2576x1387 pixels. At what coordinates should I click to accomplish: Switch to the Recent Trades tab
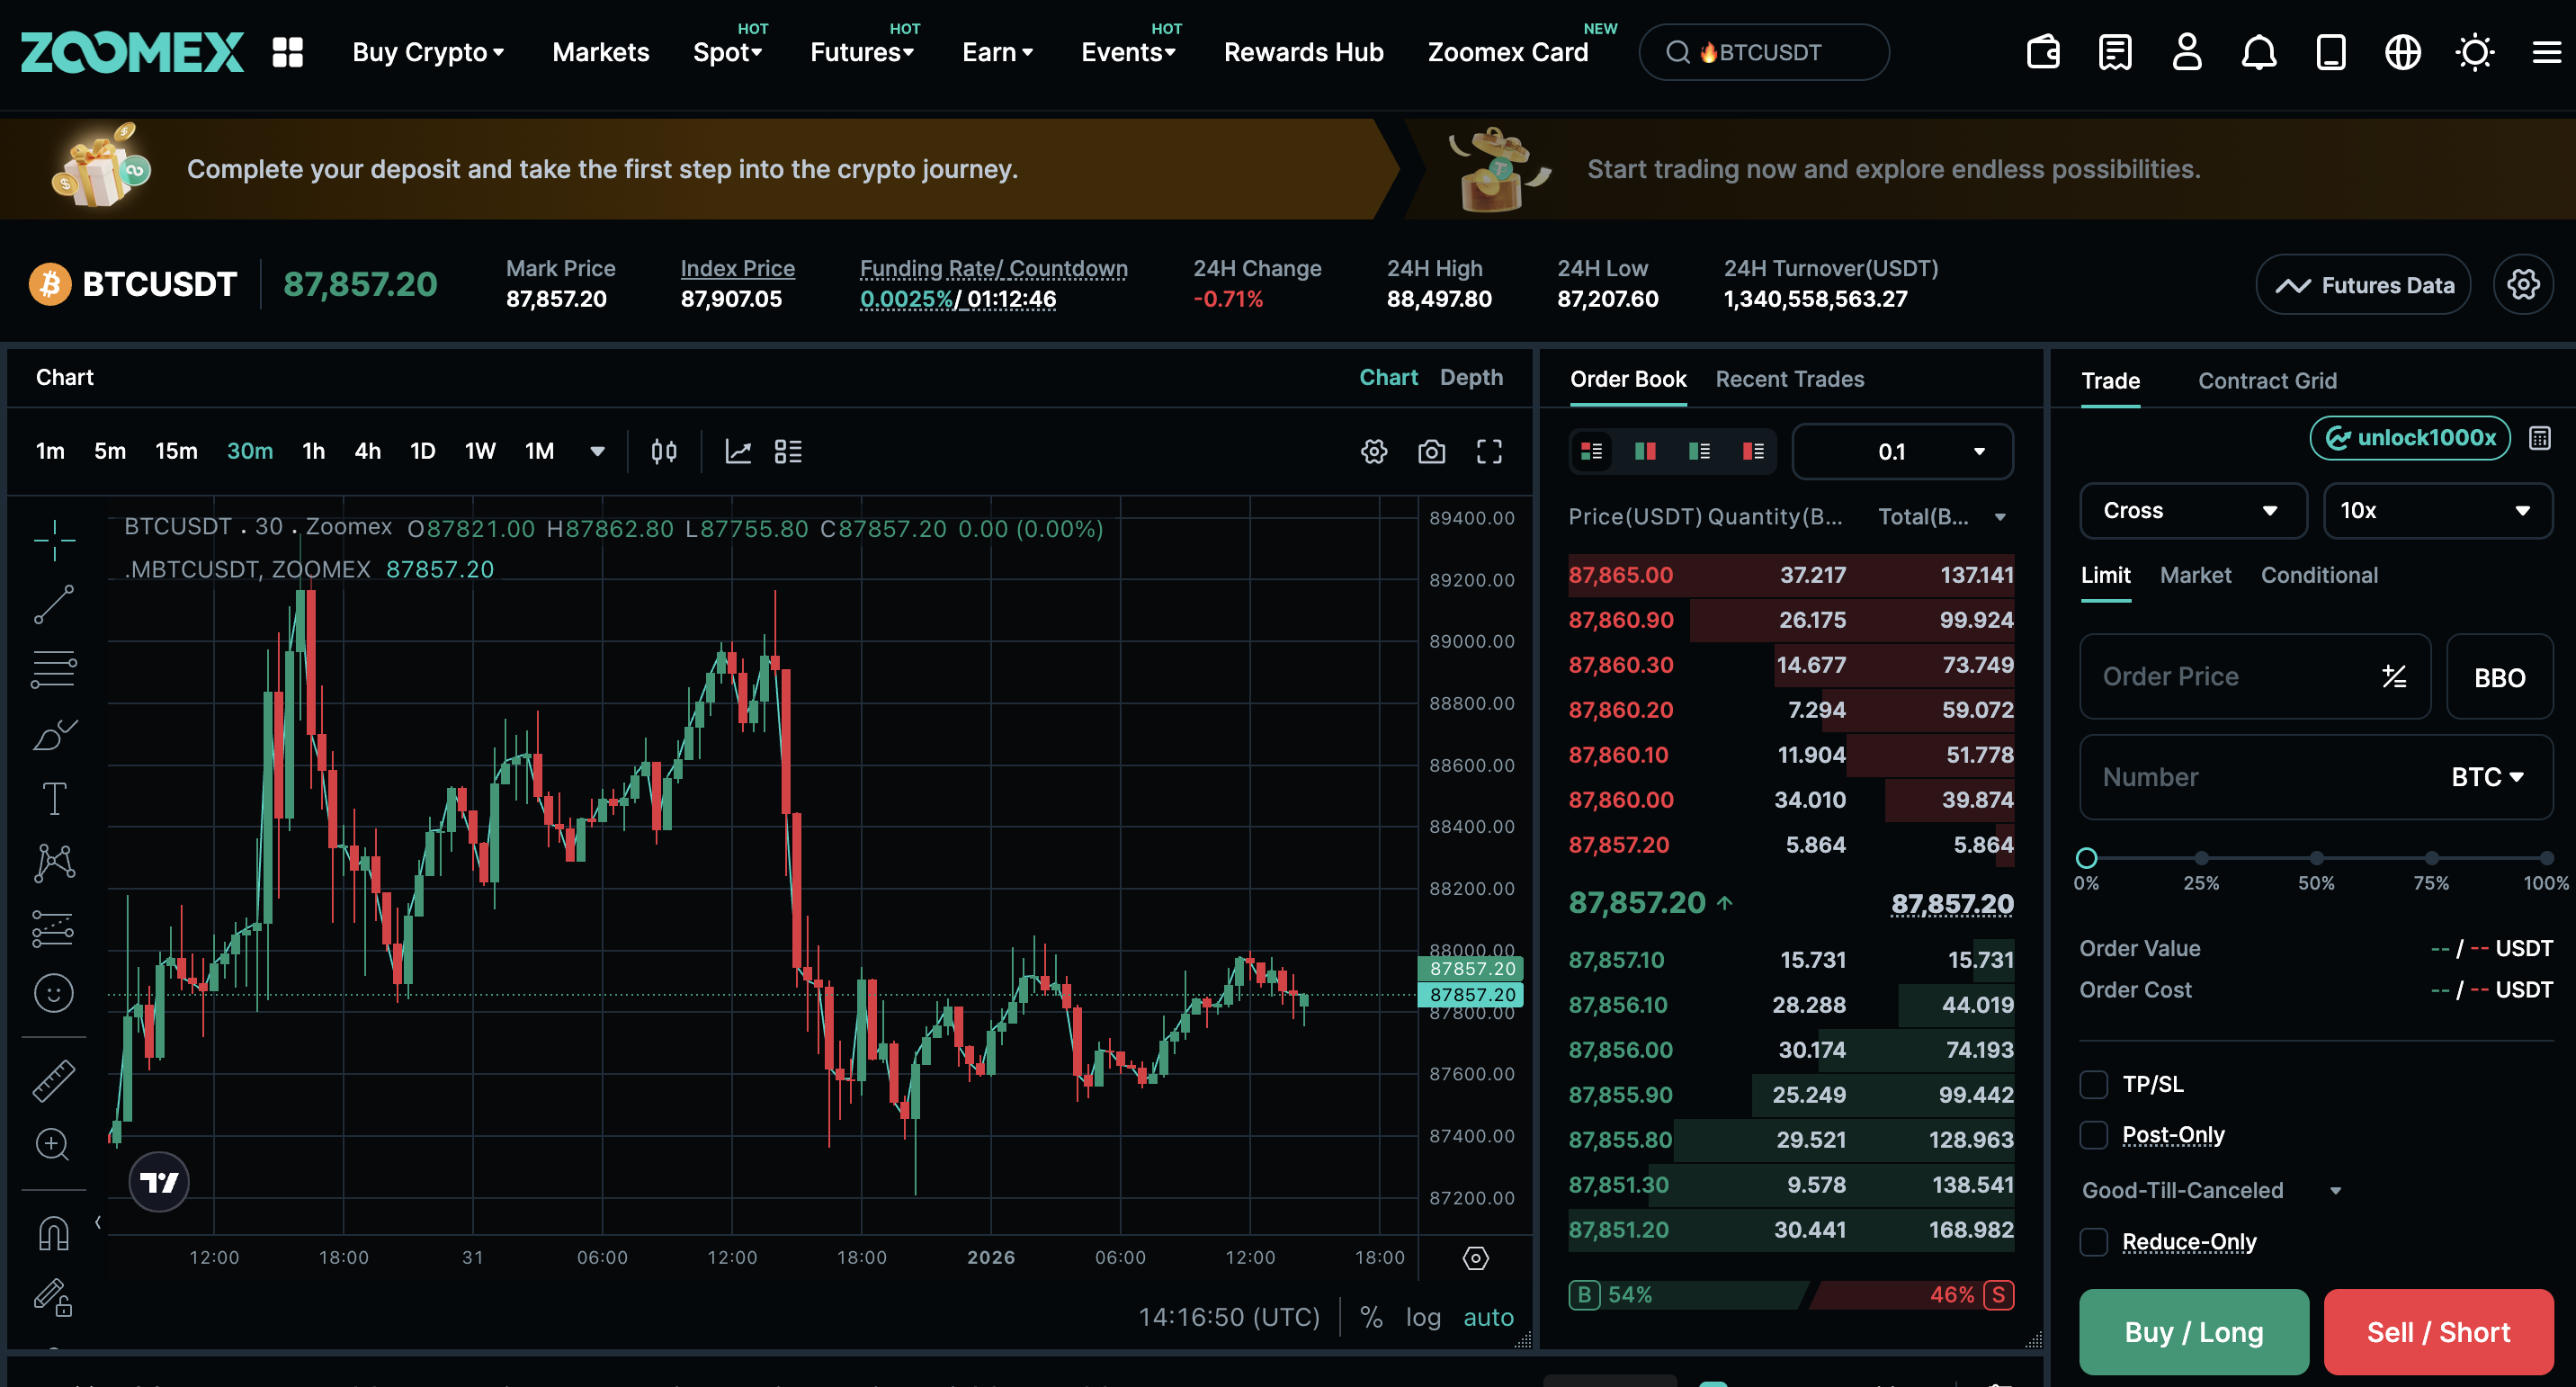click(x=1789, y=379)
